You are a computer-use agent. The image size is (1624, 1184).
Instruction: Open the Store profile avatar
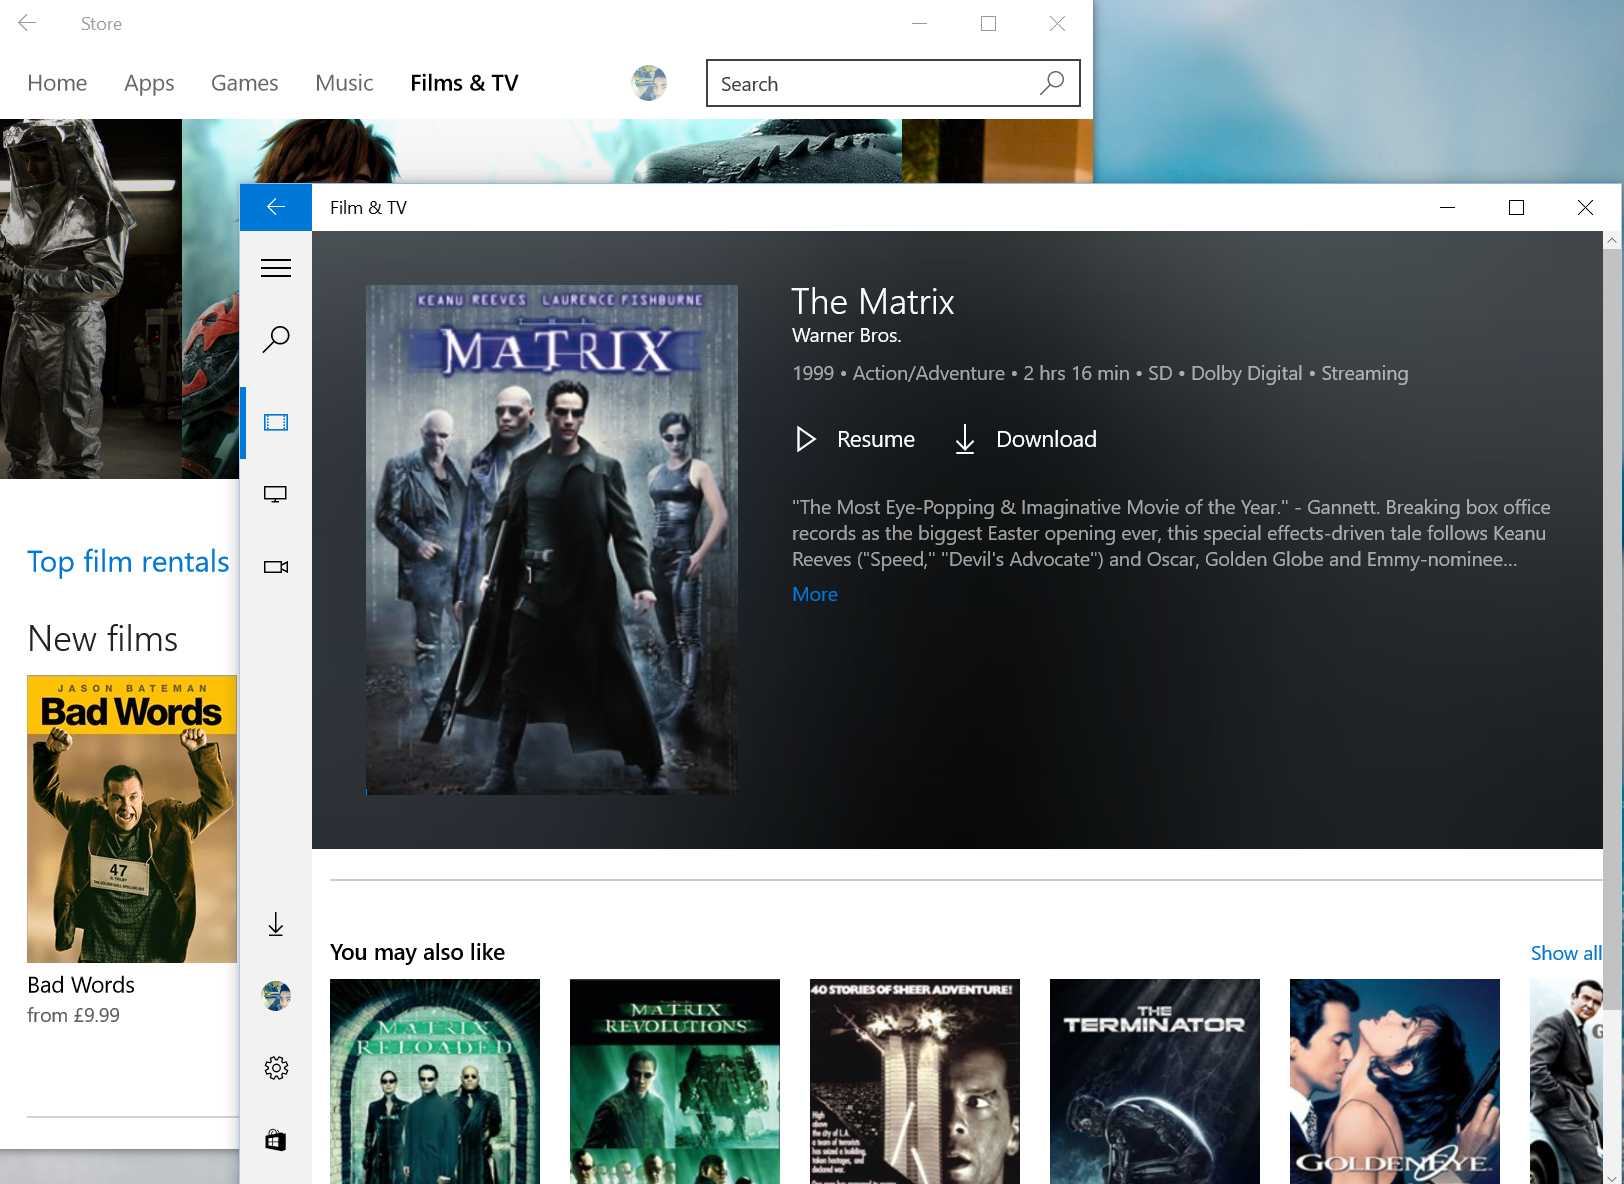point(649,83)
